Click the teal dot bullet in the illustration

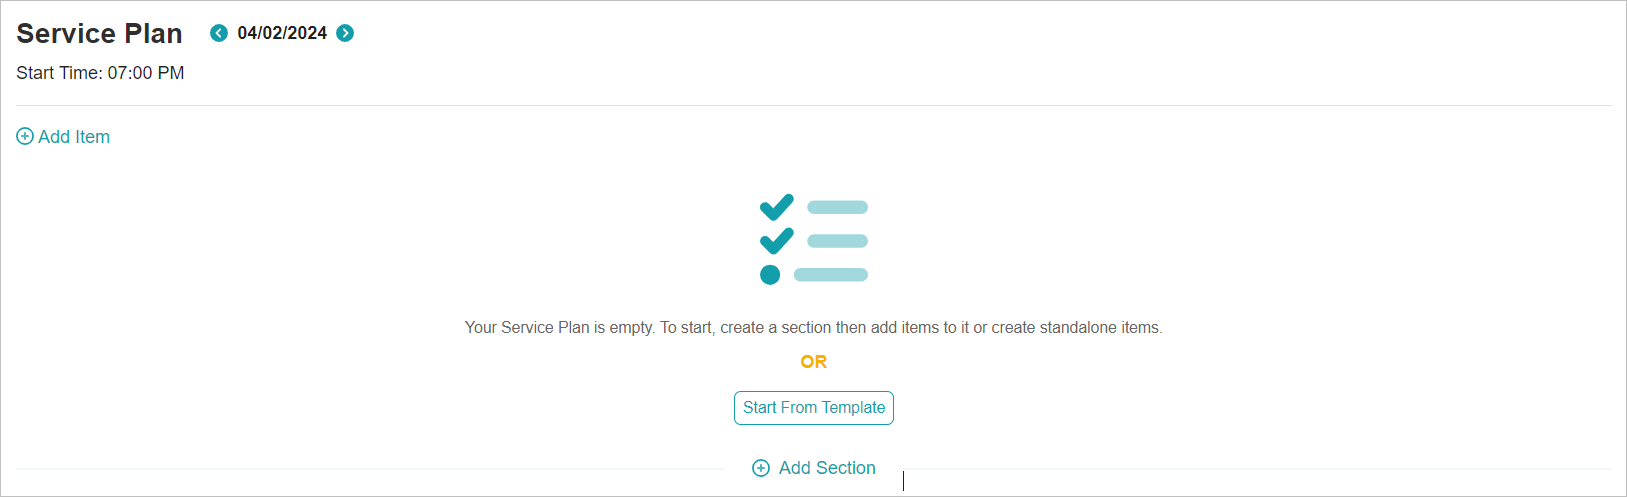770,275
